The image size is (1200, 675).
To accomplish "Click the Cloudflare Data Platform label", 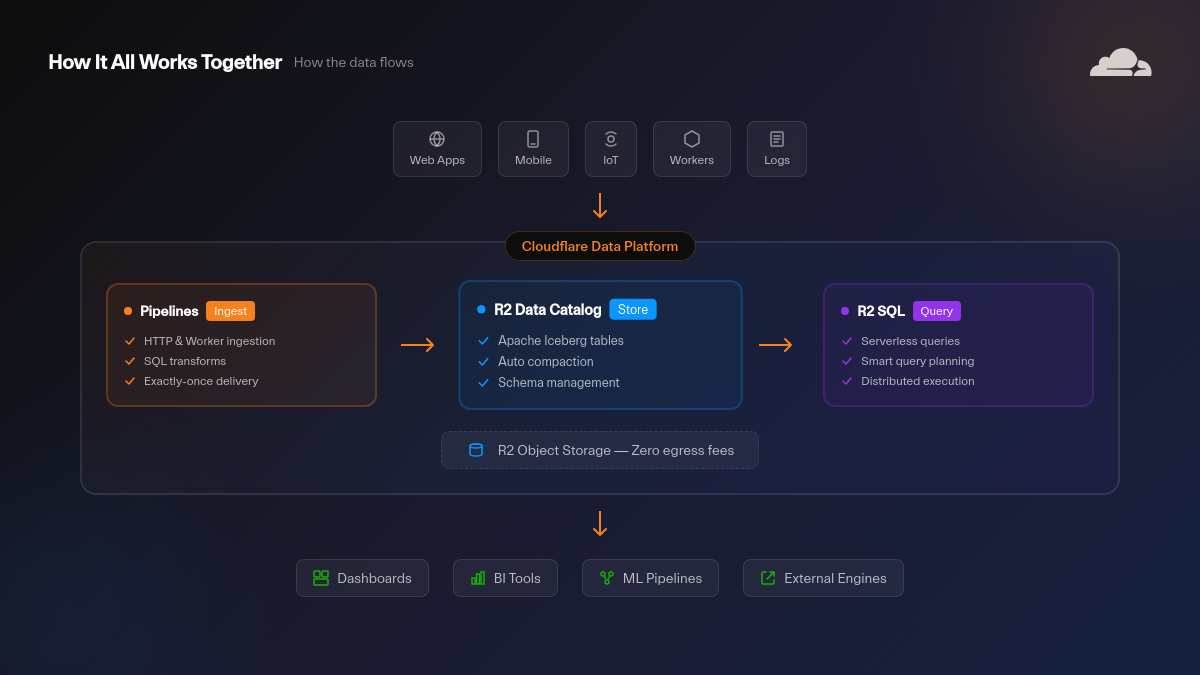I will tap(600, 246).
